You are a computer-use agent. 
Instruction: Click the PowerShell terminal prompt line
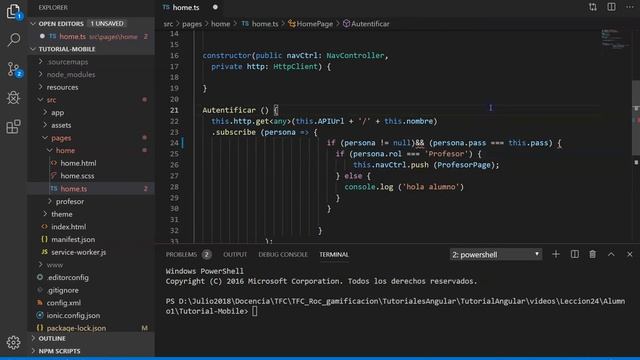click(x=395, y=306)
